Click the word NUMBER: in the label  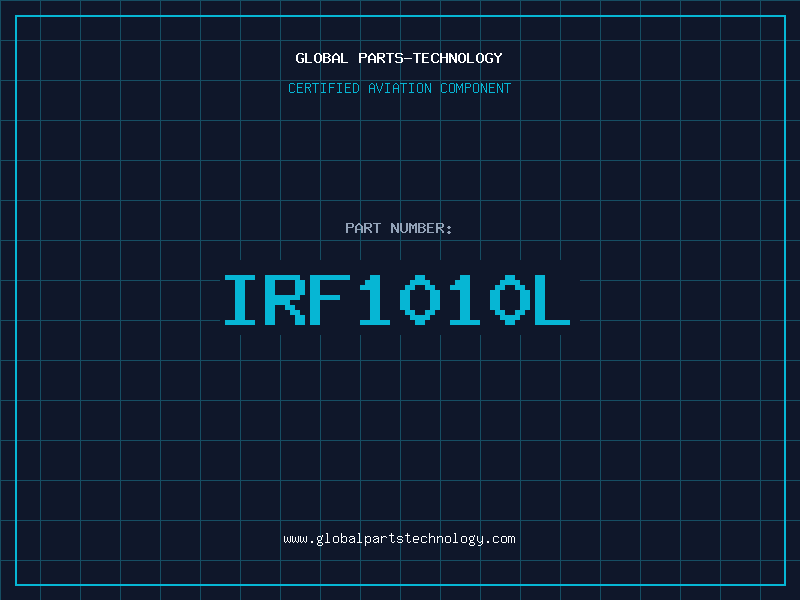[x=422, y=228]
